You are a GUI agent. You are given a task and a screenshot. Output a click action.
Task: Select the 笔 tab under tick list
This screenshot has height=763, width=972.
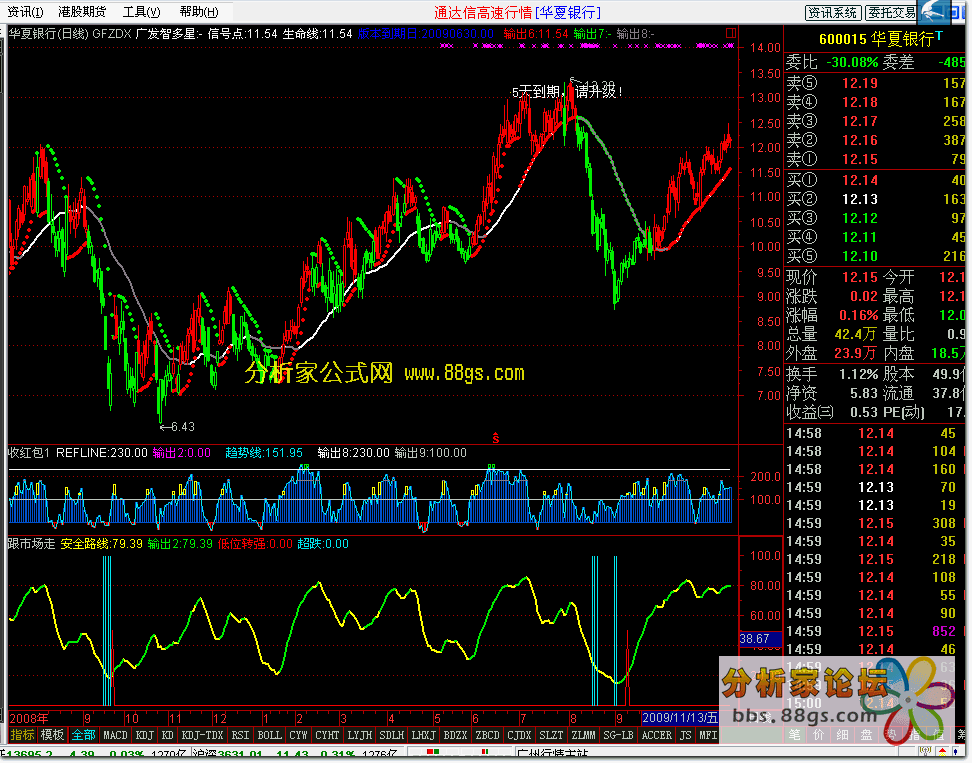[x=795, y=736]
